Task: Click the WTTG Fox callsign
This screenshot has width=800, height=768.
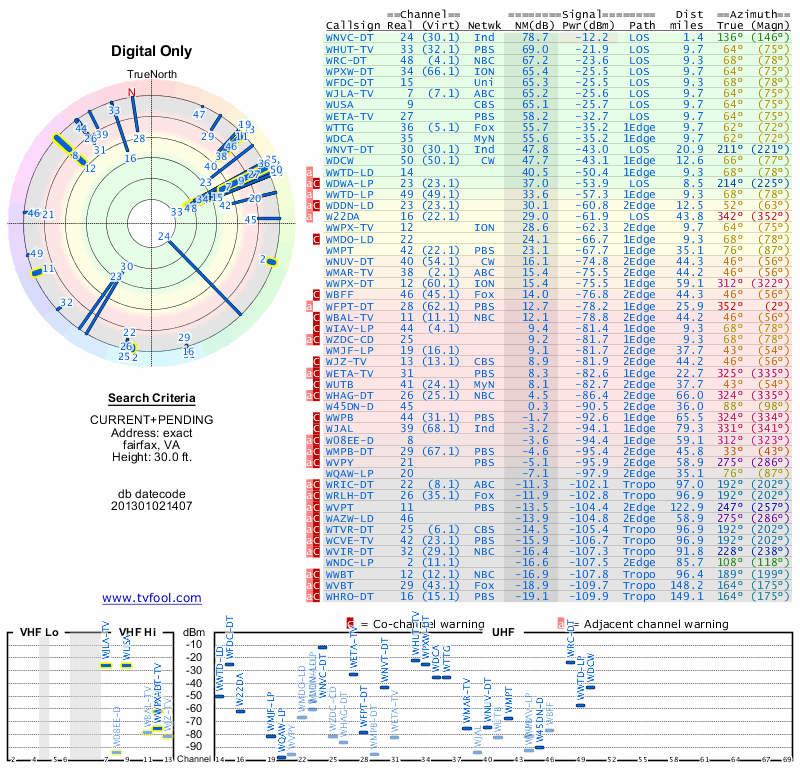Action: tap(339, 127)
